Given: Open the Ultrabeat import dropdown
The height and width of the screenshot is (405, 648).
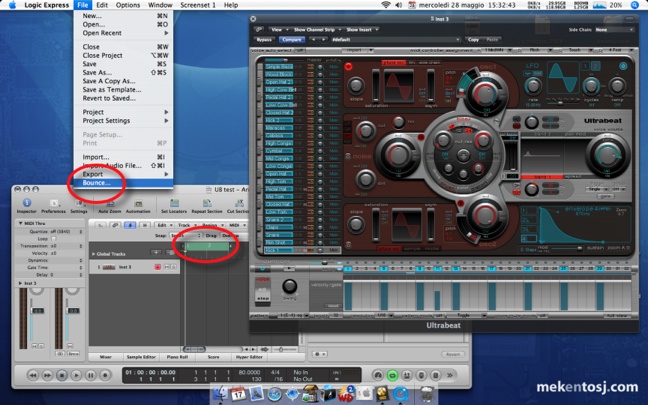Looking at the screenshot, I should coord(357,50).
